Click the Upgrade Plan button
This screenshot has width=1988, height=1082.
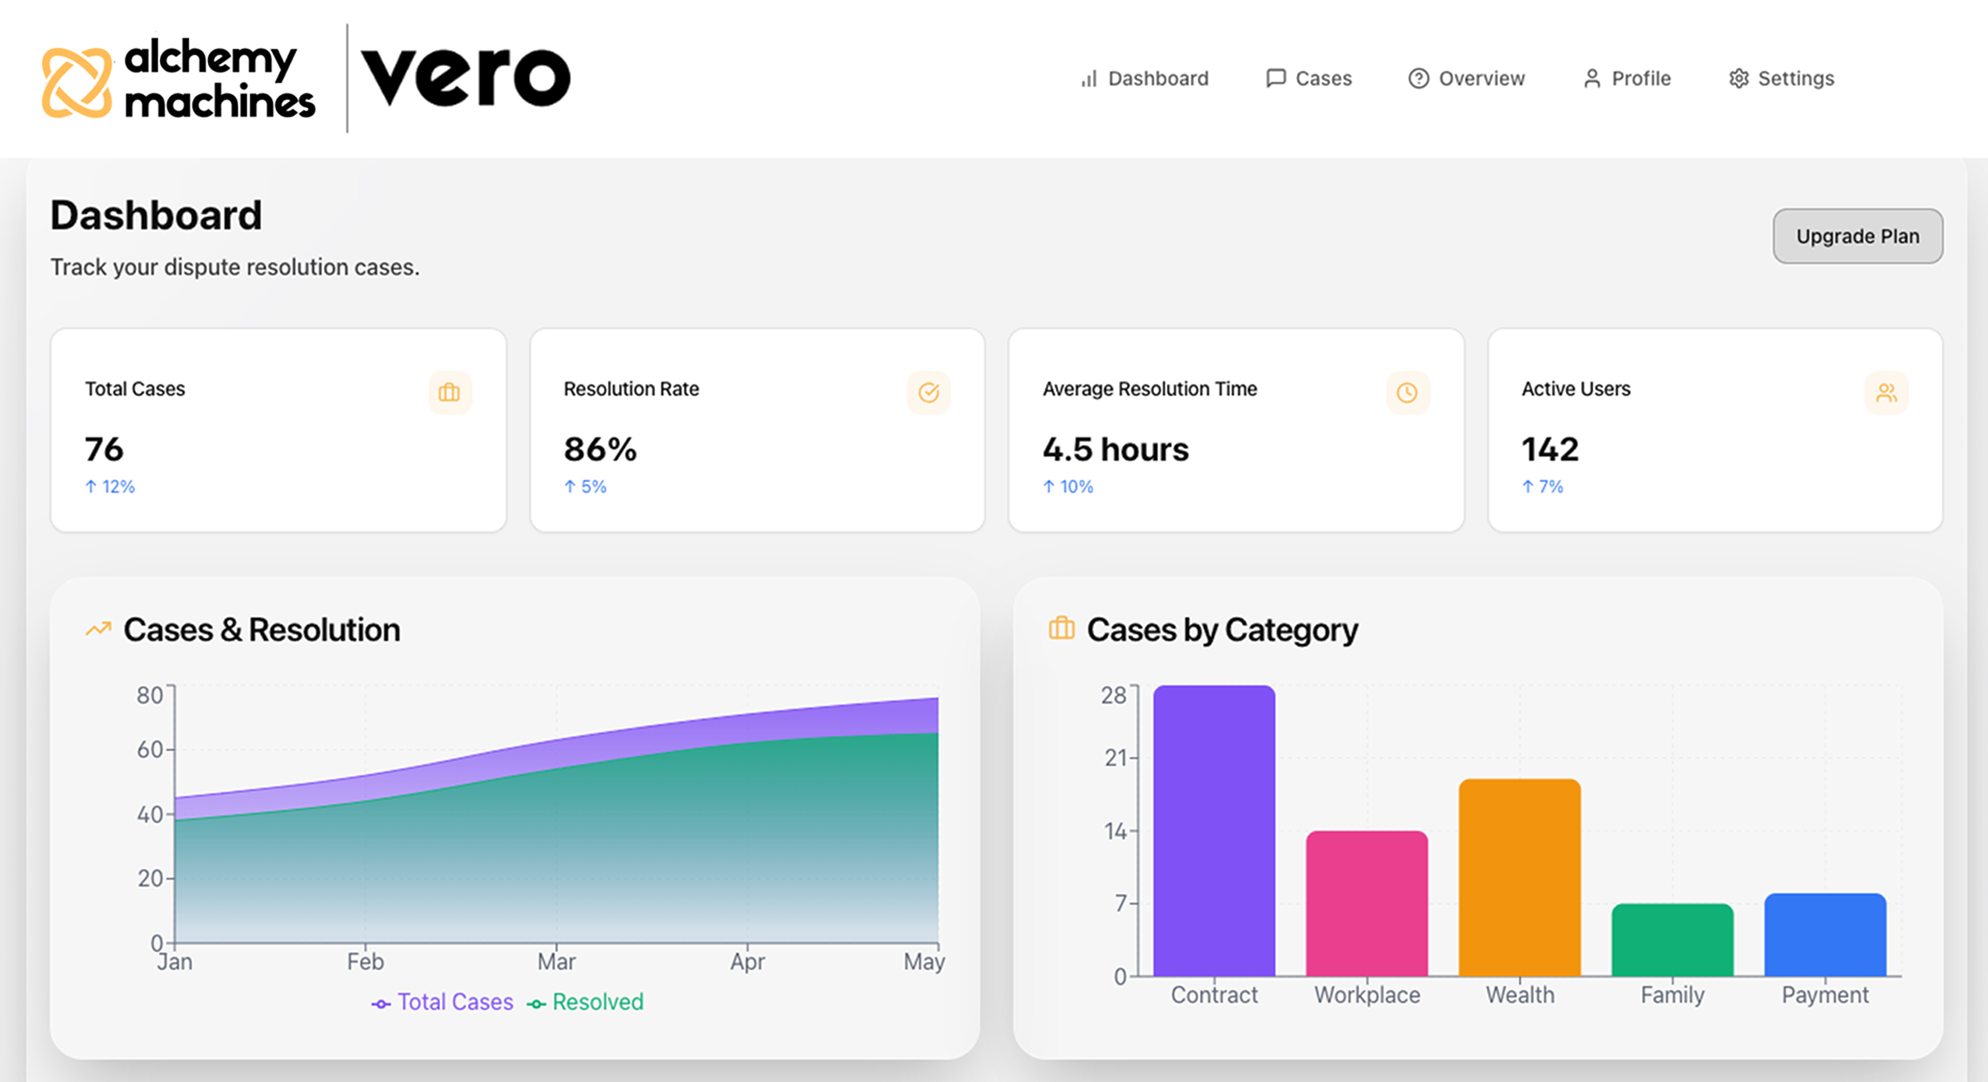[x=1857, y=236]
